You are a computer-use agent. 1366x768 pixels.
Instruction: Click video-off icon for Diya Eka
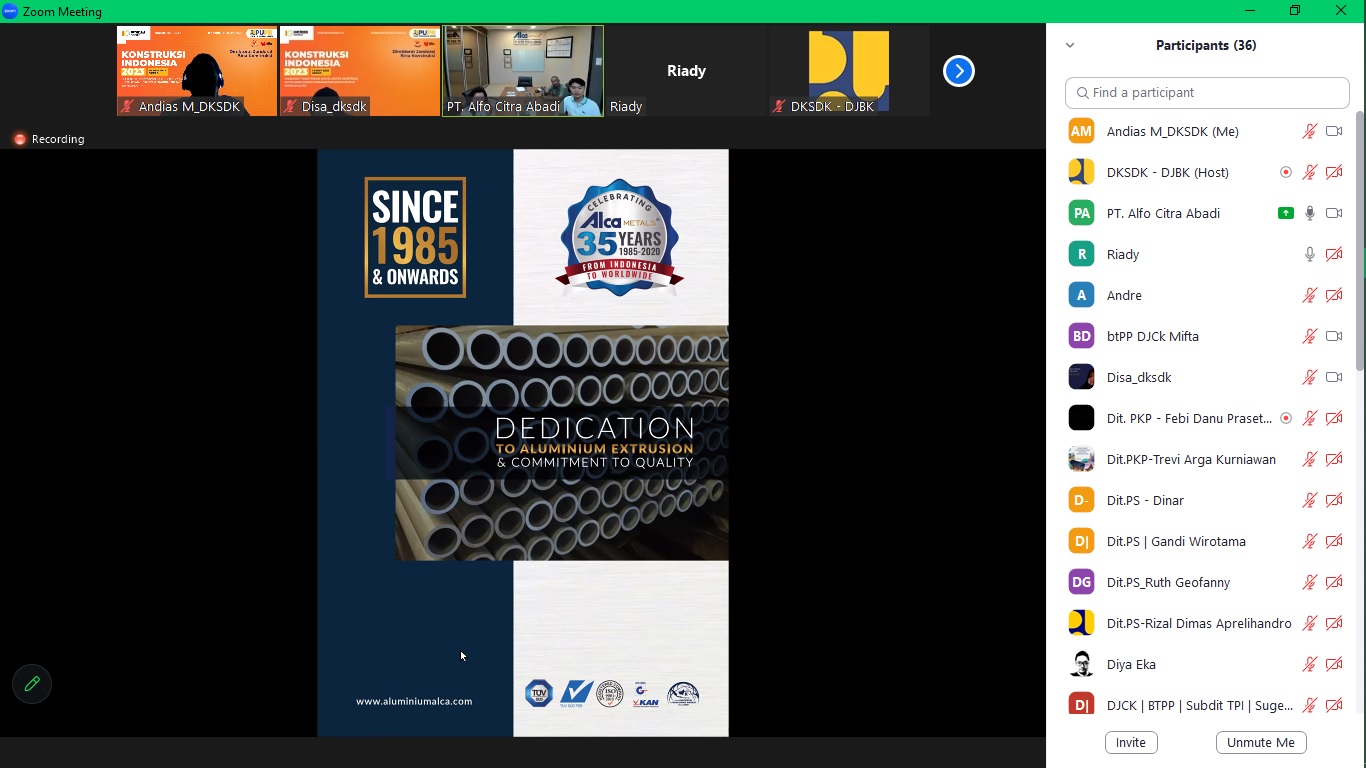pos(1334,664)
